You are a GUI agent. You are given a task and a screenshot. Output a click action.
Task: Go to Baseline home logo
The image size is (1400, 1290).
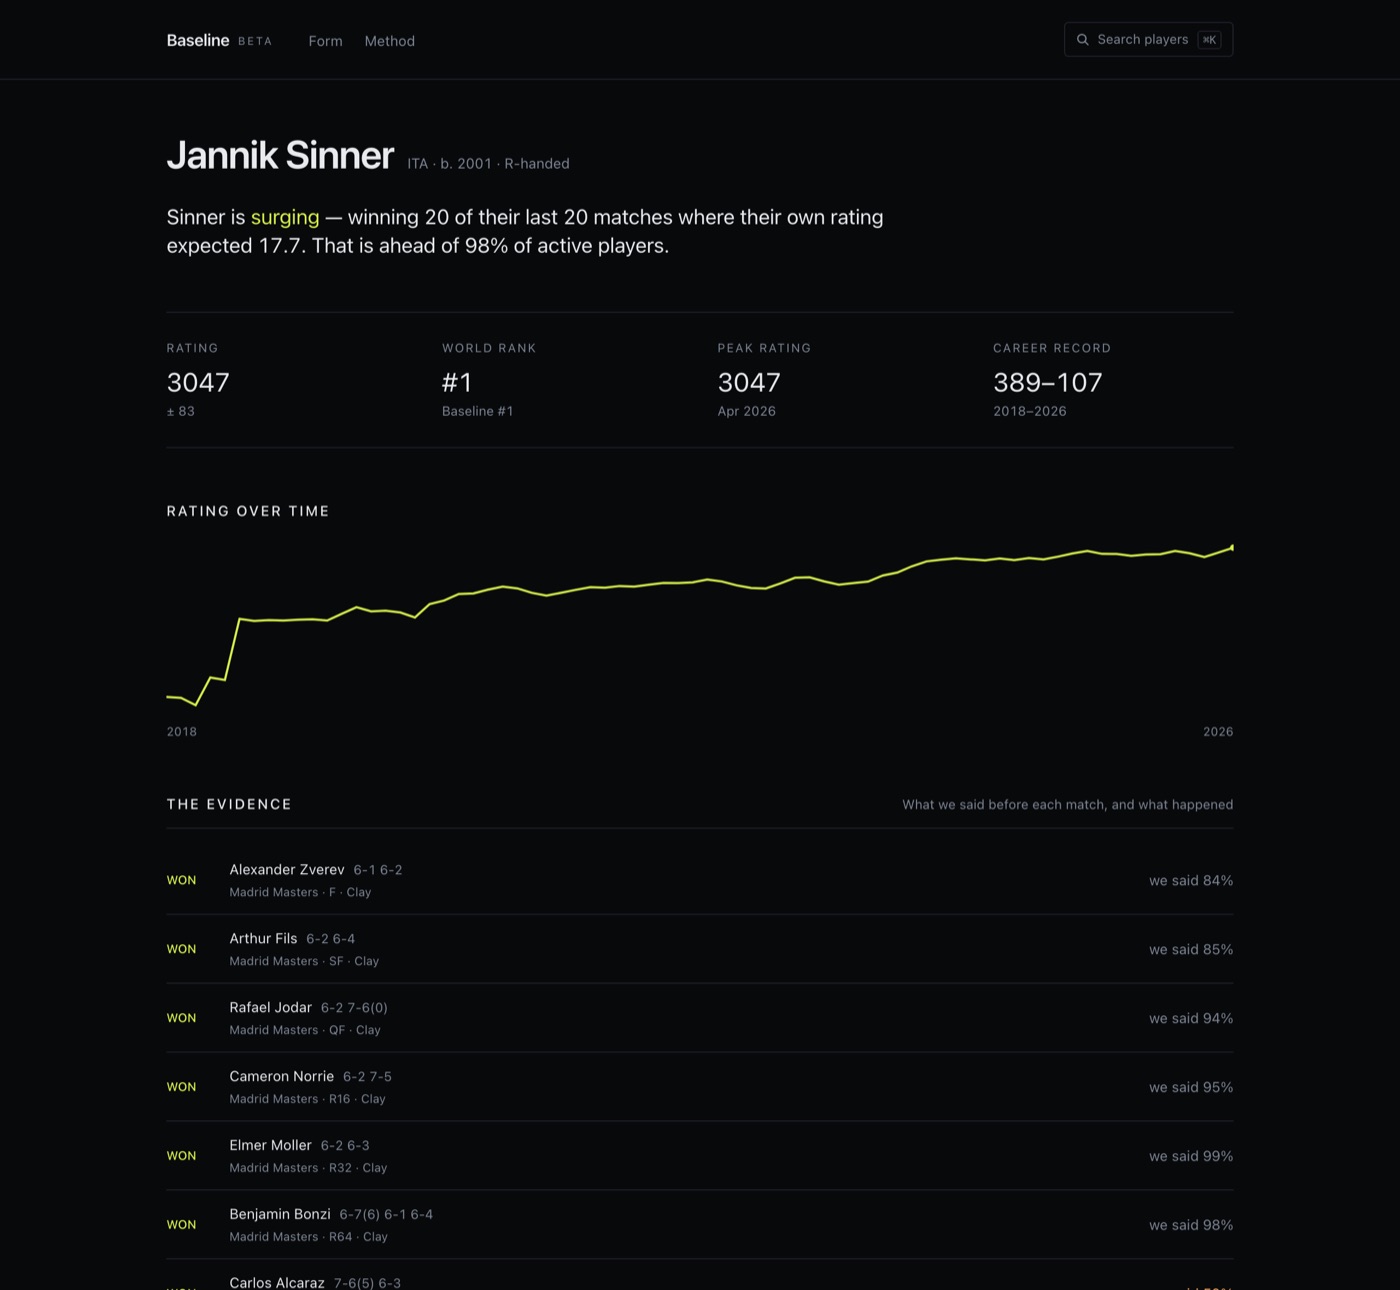pyautogui.click(x=198, y=40)
